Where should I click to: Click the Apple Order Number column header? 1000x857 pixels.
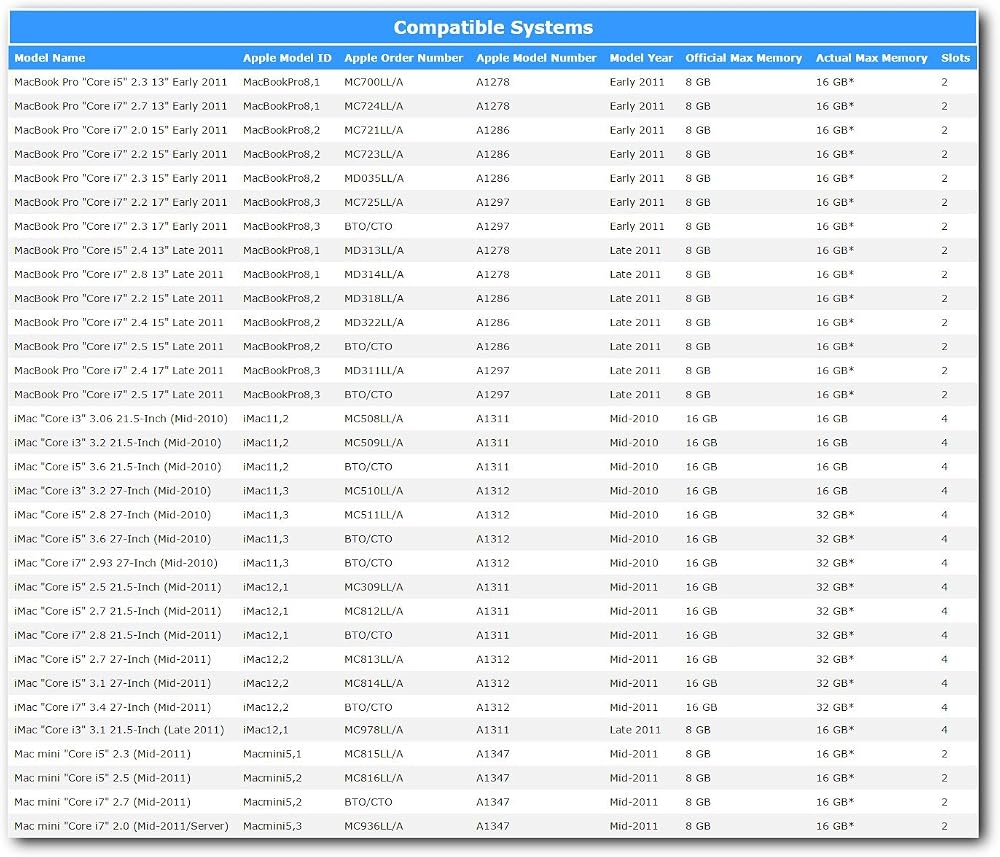point(404,58)
